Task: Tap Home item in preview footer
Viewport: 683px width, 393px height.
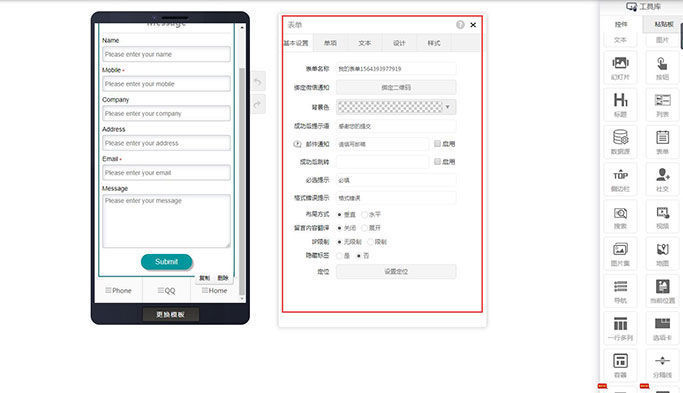Action: point(215,290)
